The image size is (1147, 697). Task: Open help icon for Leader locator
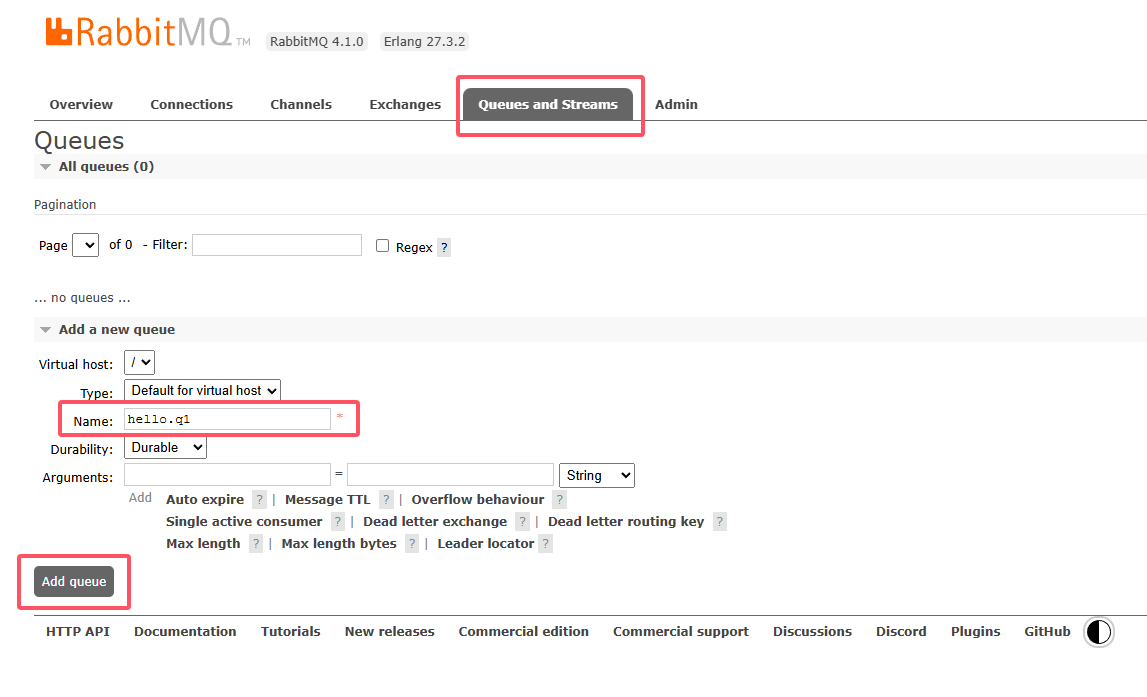[x=545, y=543]
